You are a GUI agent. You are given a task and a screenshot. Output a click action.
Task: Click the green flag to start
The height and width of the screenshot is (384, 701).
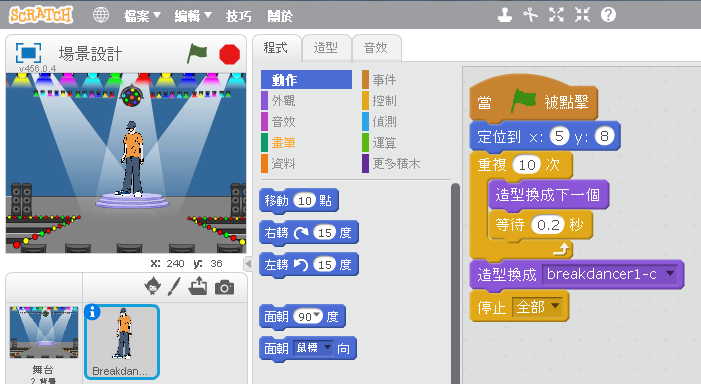coord(197,53)
